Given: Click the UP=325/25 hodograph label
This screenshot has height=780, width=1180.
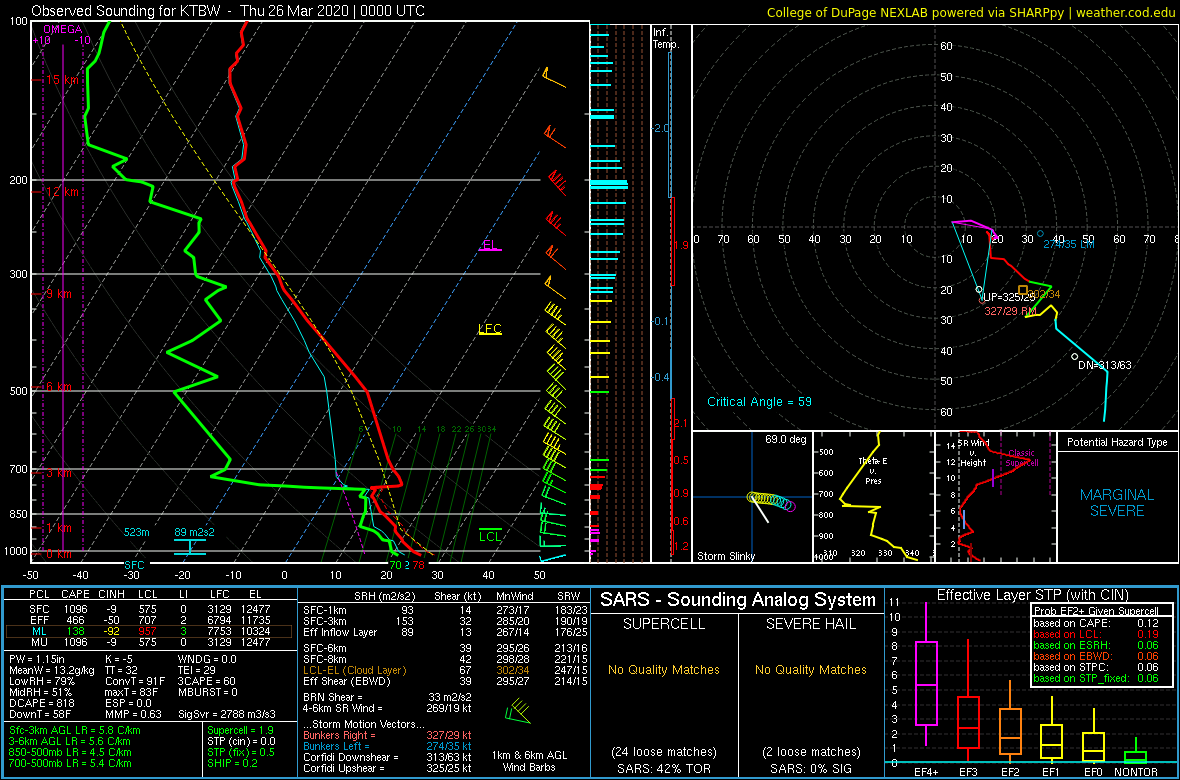Looking at the screenshot, I should [x=1011, y=297].
